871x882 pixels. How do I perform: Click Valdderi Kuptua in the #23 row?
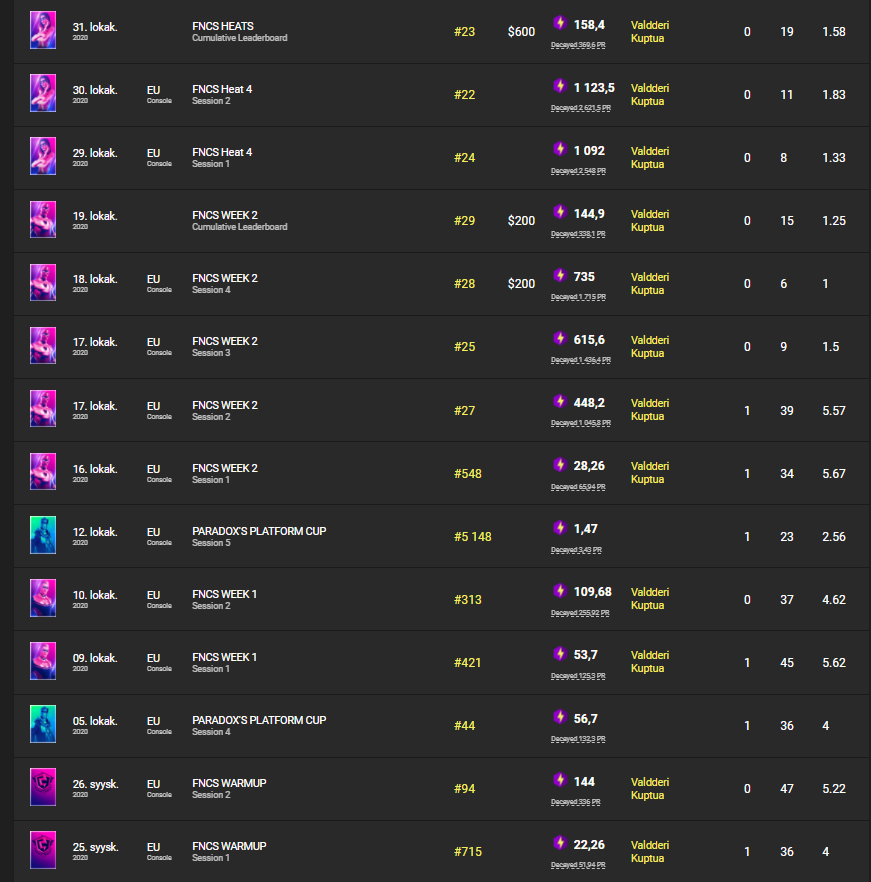[650, 32]
